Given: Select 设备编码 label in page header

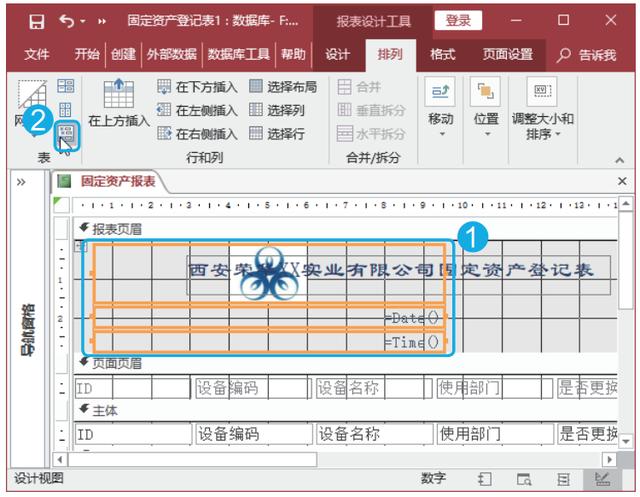Looking at the screenshot, I should click(253, 388).
